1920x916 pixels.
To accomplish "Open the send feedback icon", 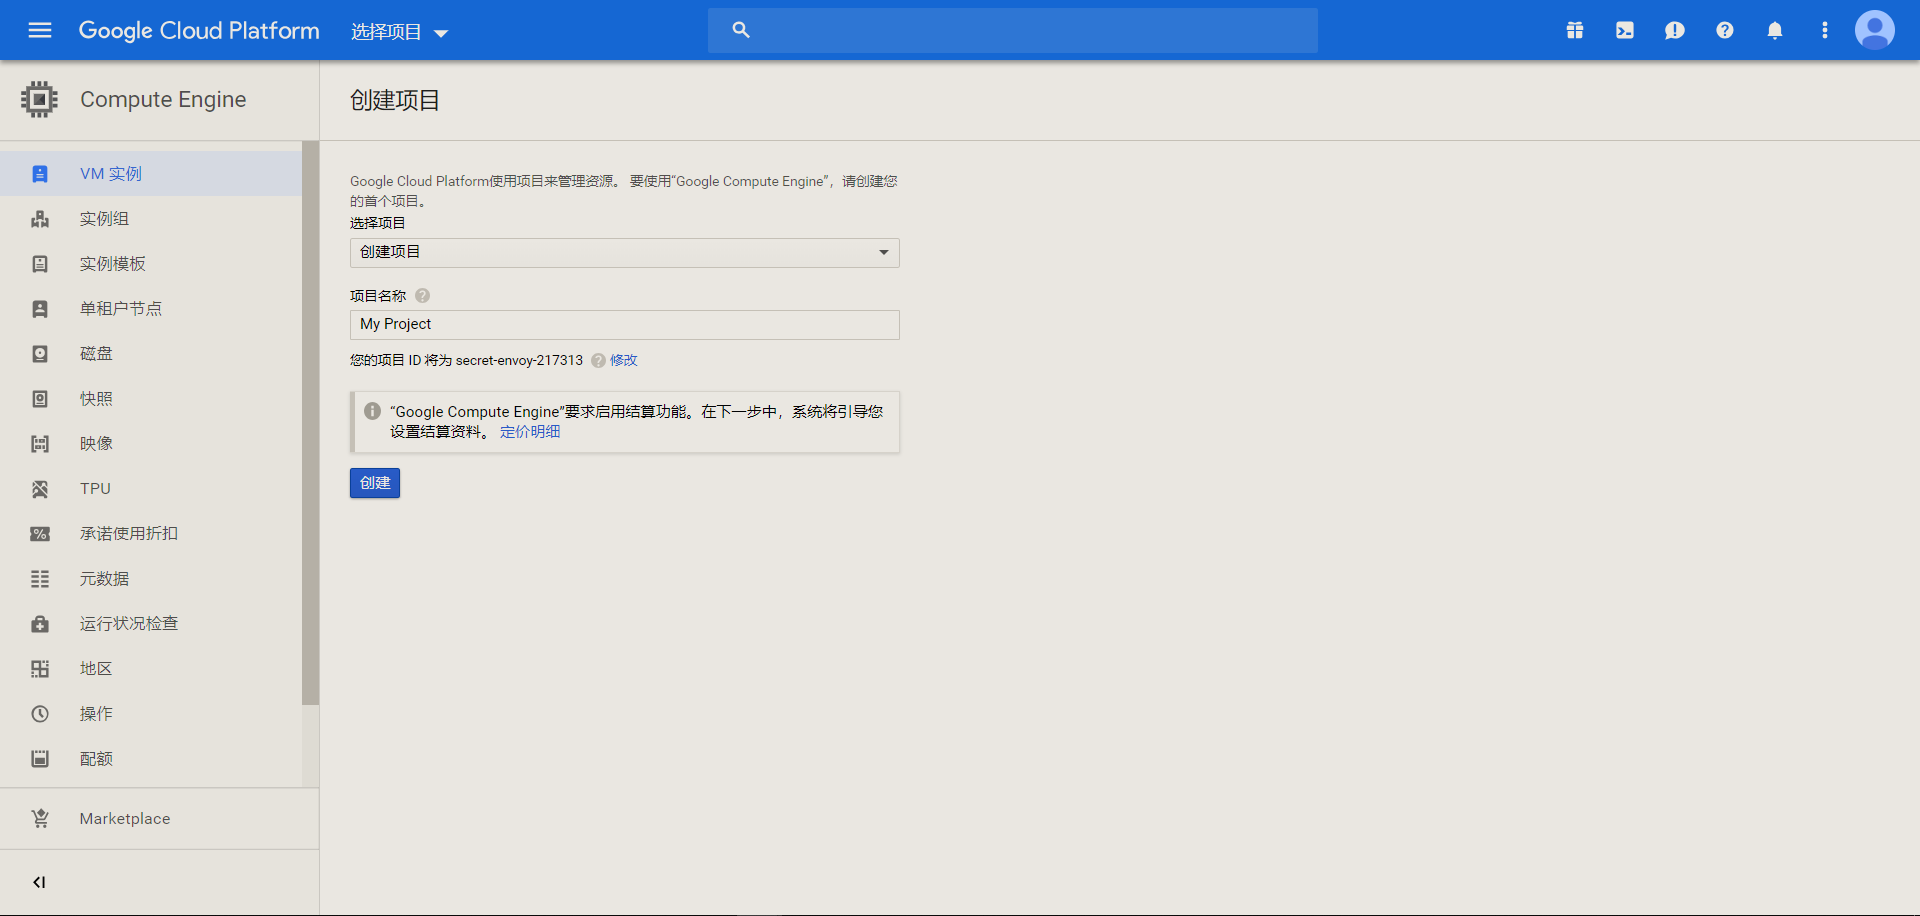I will 1675,30.
